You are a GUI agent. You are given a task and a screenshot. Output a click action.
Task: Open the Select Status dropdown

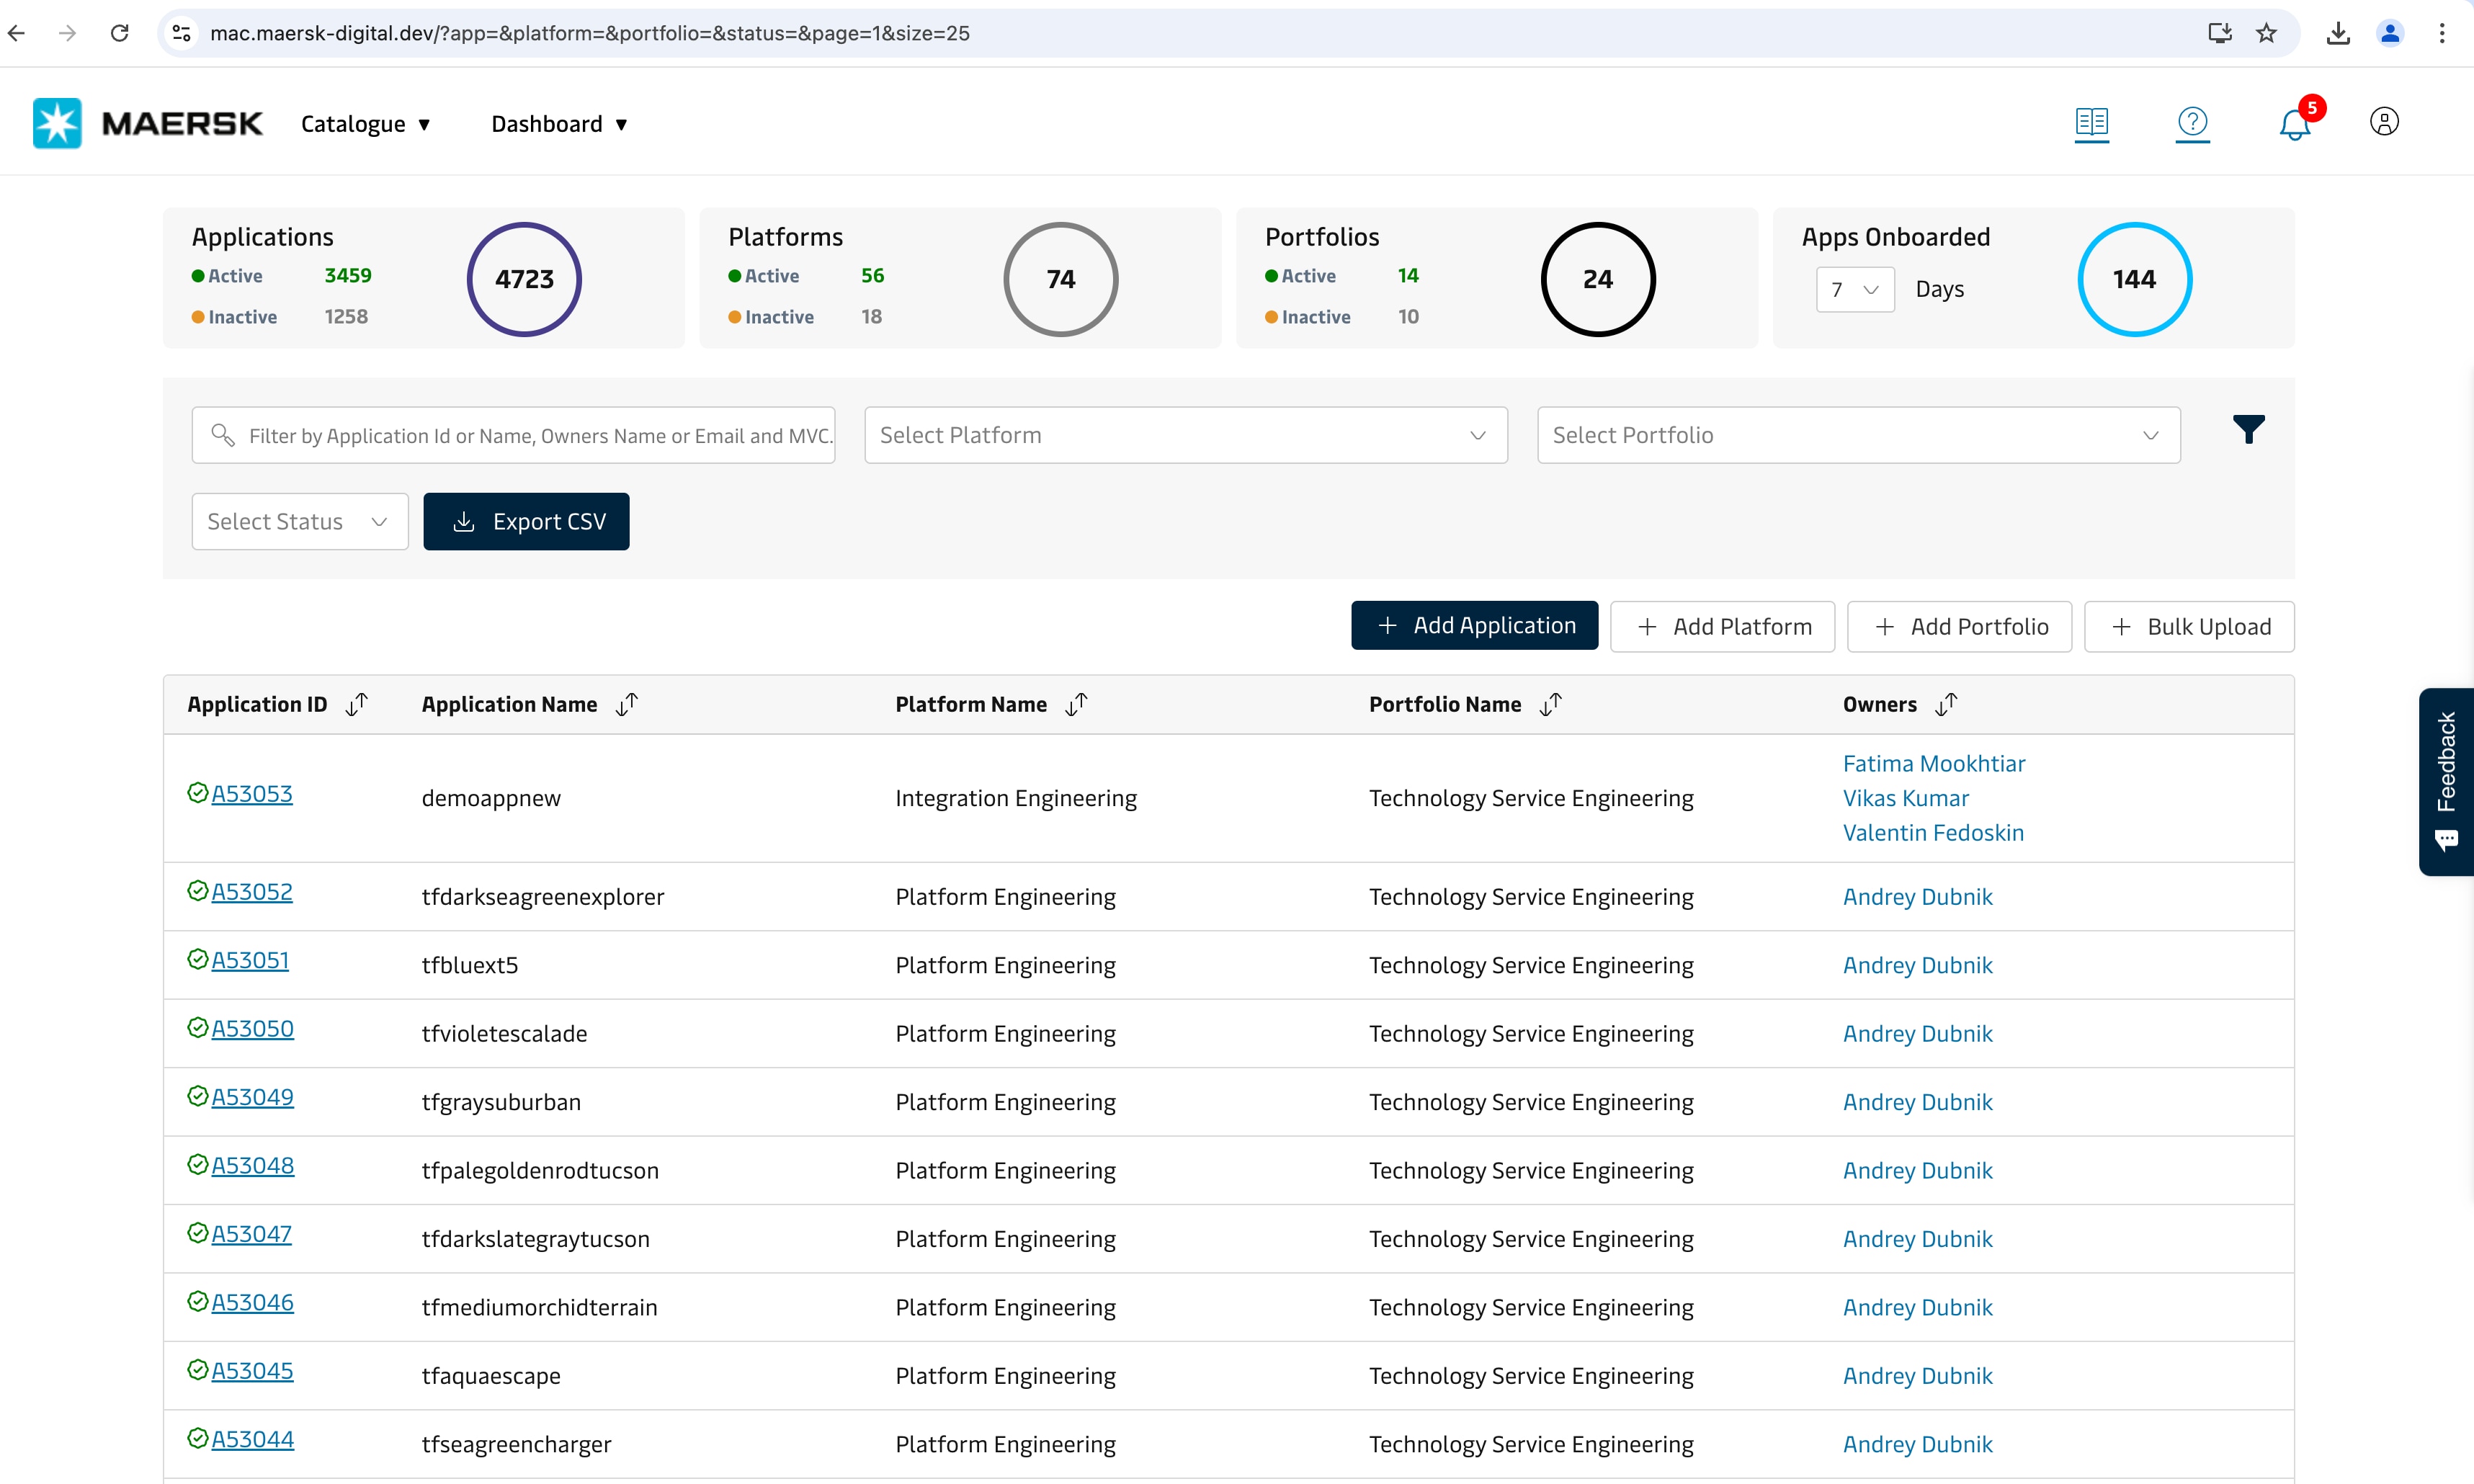click(299, 521)
